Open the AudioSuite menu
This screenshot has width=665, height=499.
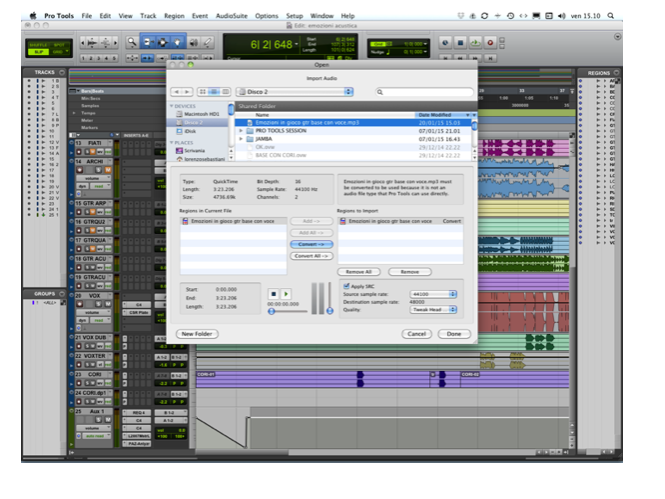pos(232,16)
